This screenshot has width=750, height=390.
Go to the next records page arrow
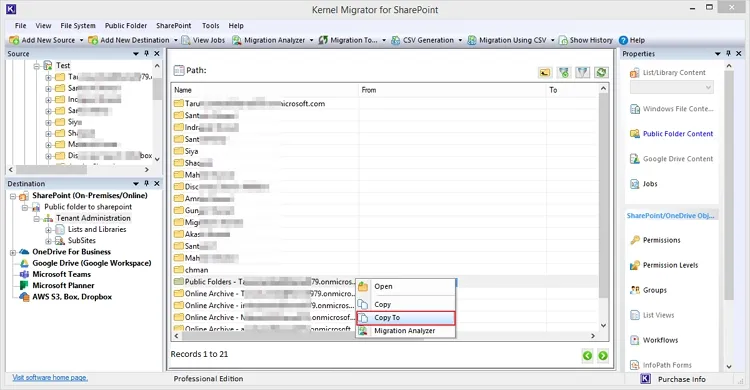[x=603, y=356]
